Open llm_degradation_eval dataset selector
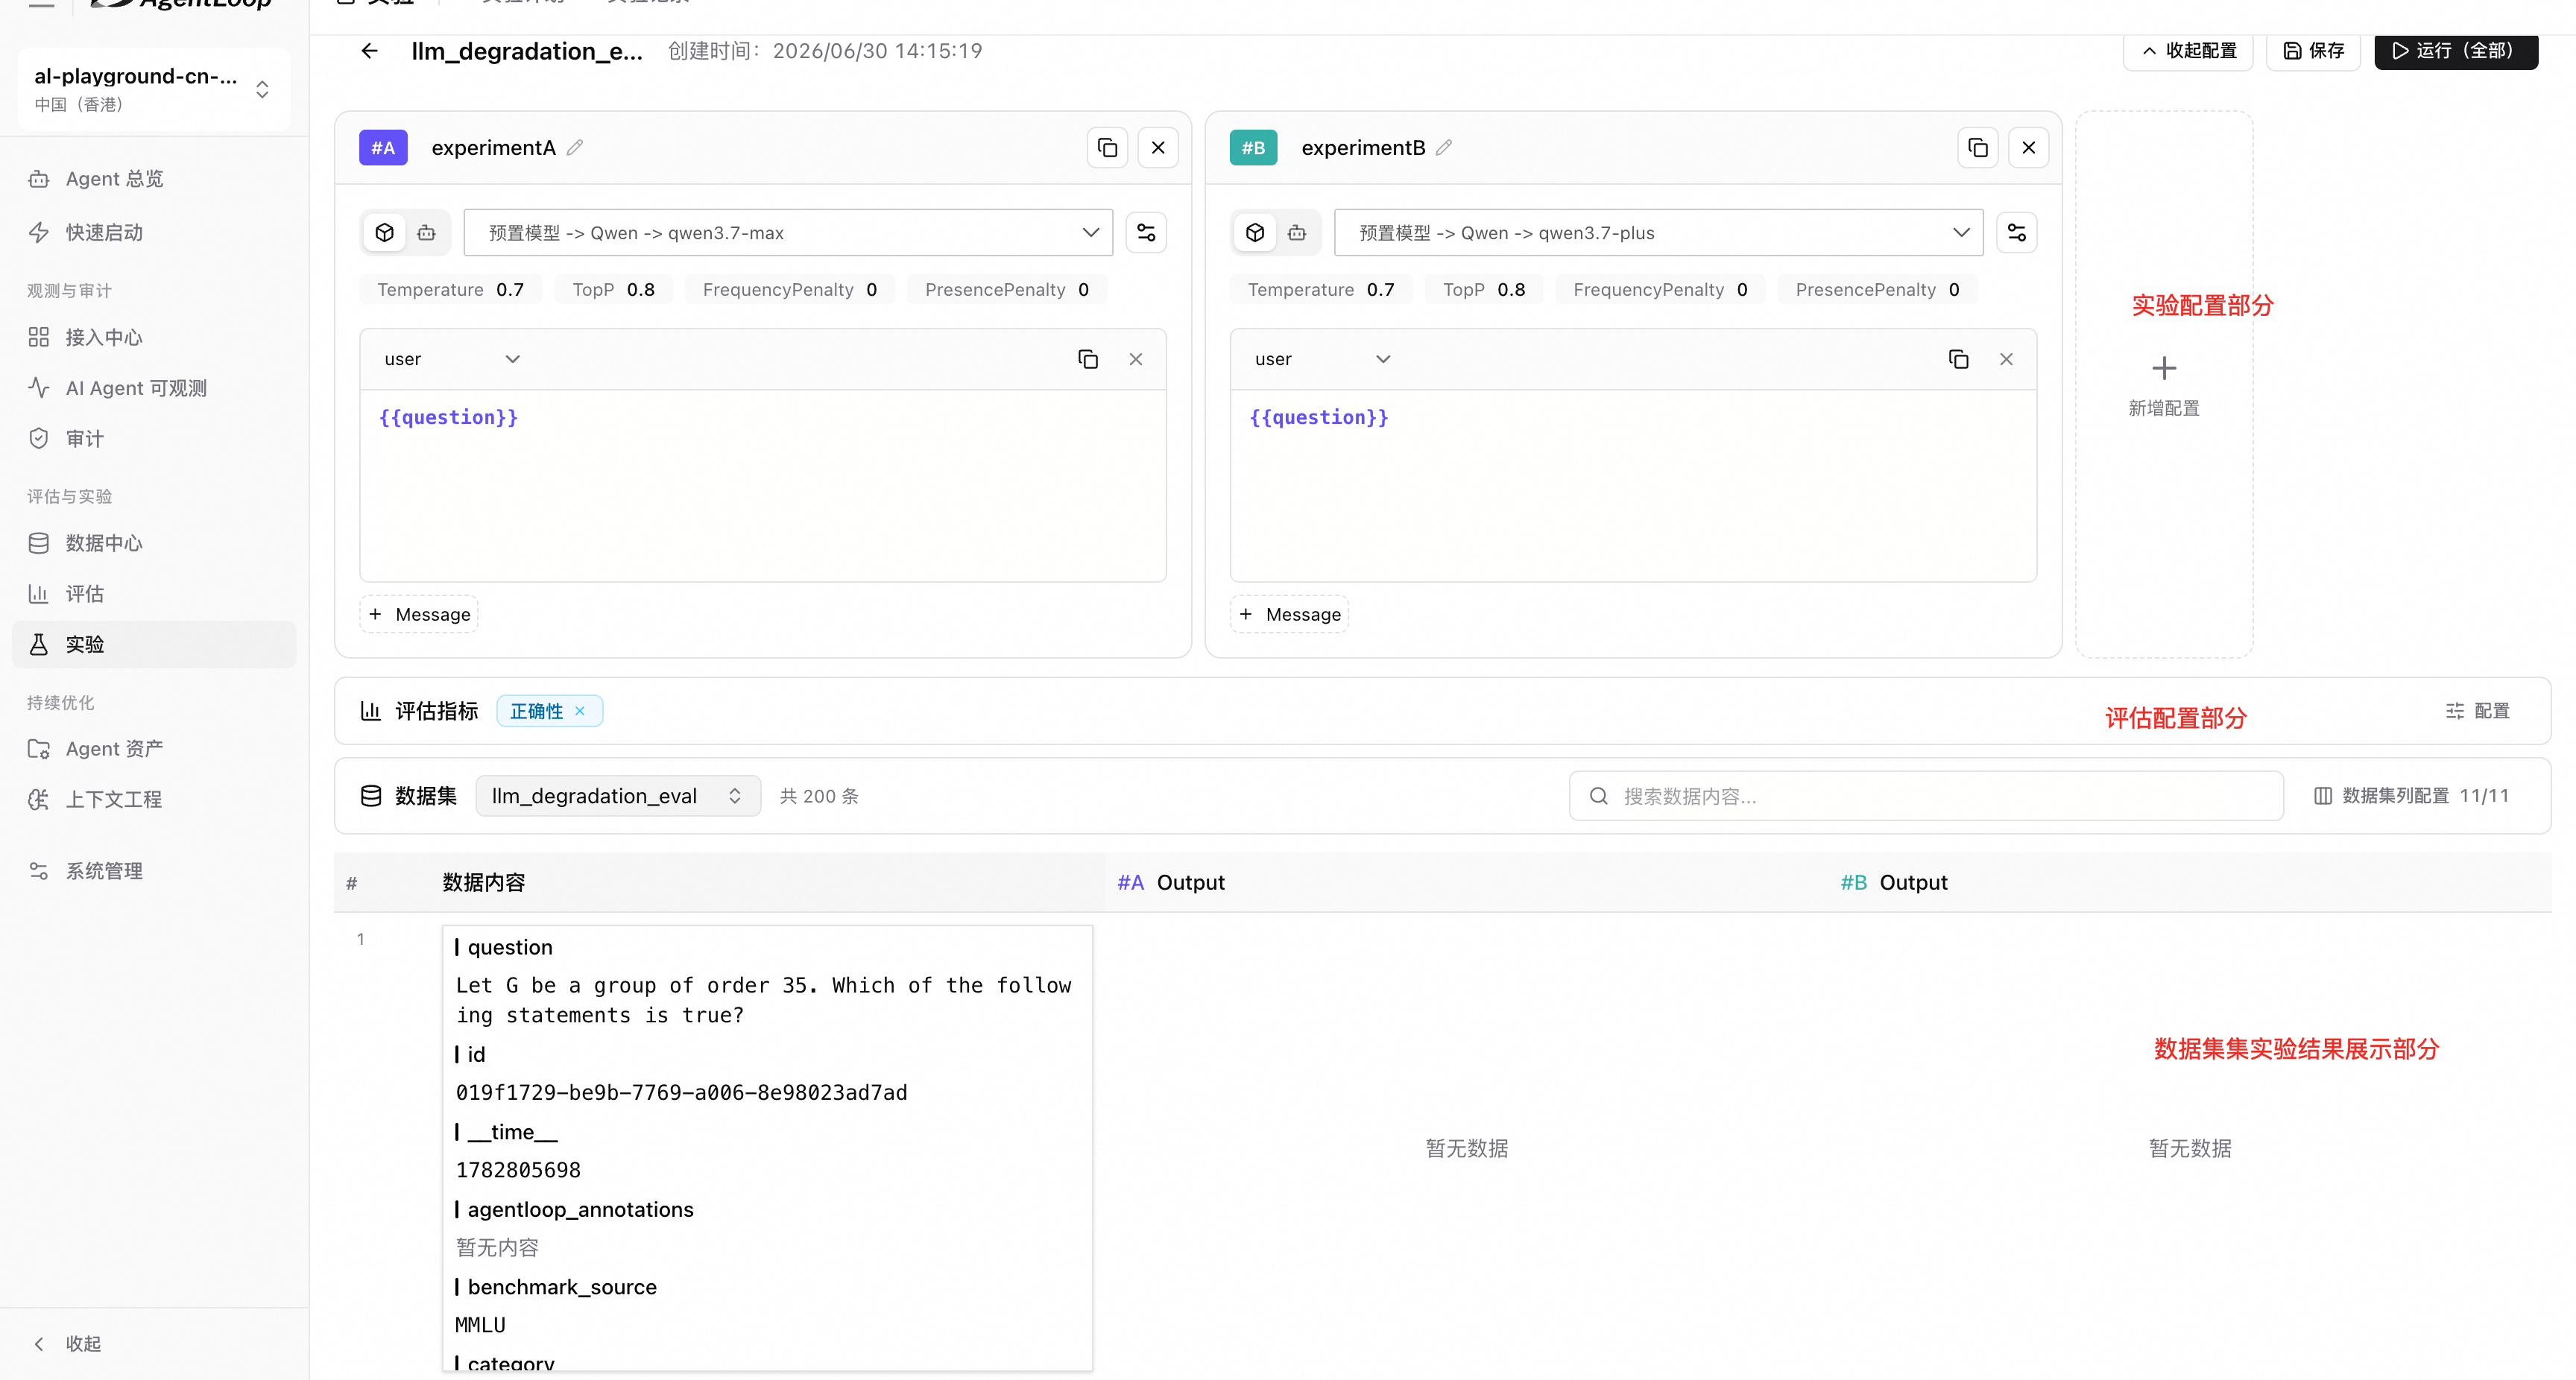The image size is (2576, 1380). coord(618,796)
